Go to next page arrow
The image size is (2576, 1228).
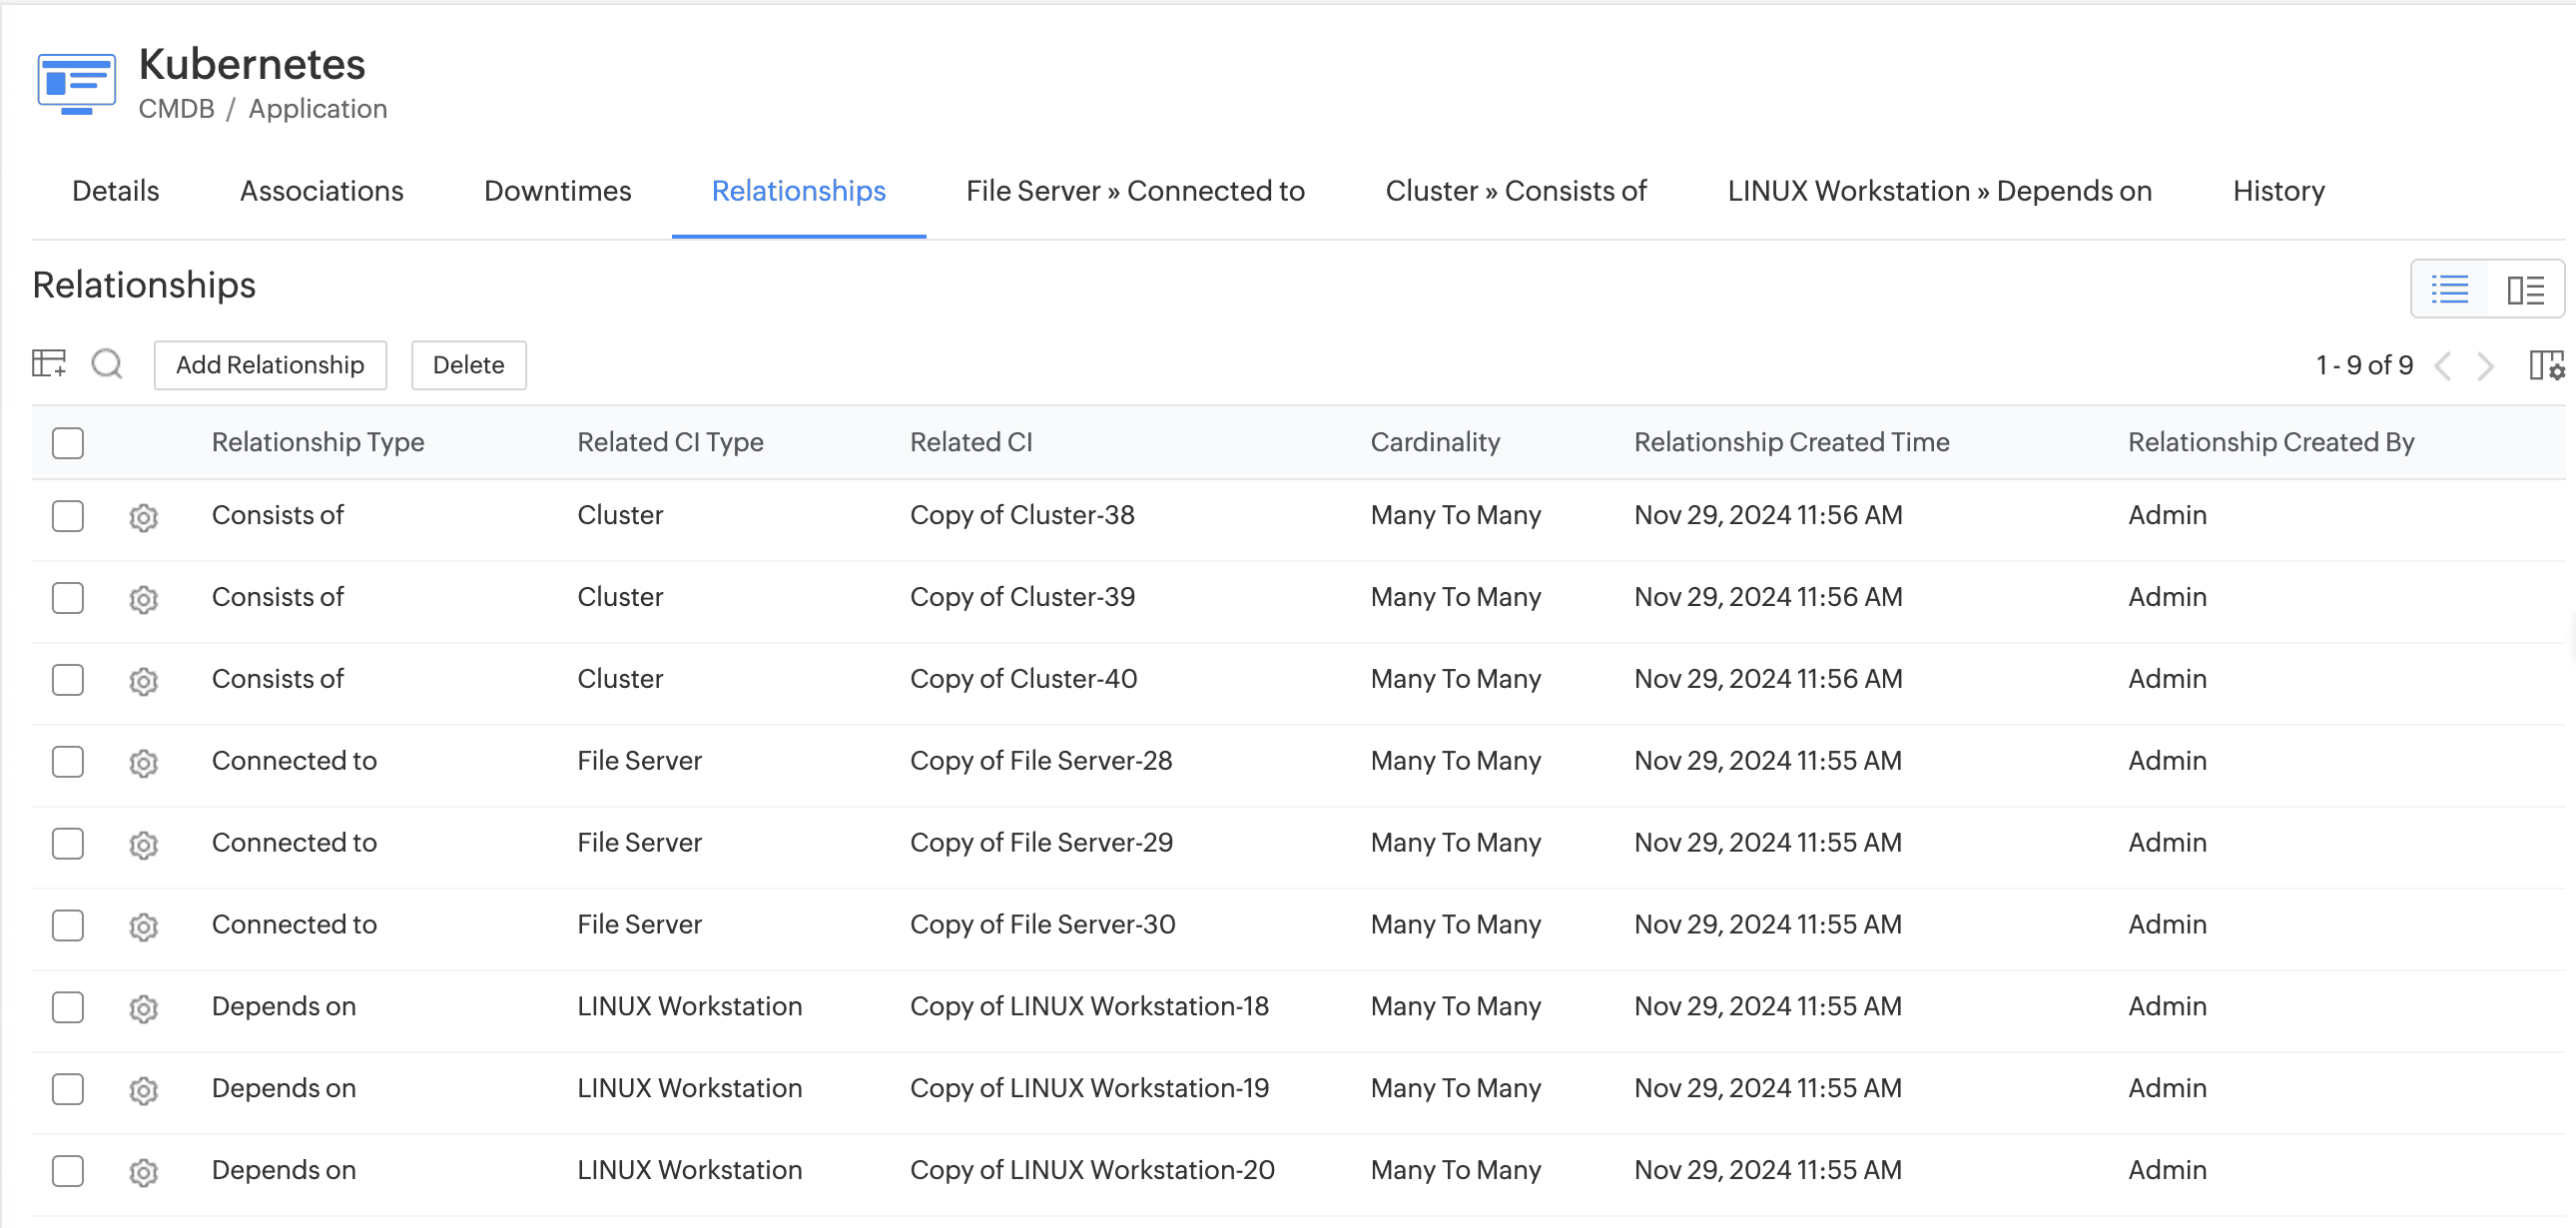click(x=2485, y=366)
